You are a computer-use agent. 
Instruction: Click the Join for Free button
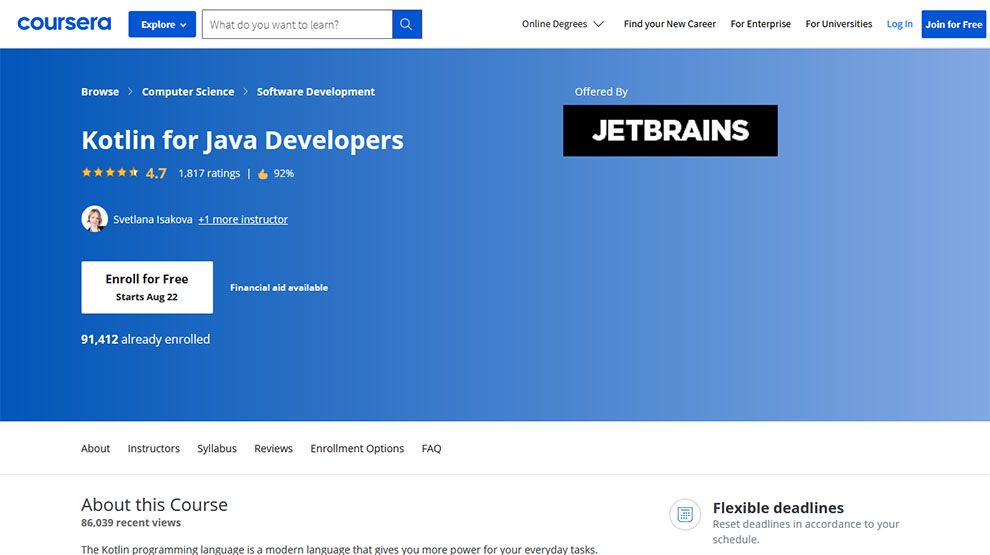953,24
